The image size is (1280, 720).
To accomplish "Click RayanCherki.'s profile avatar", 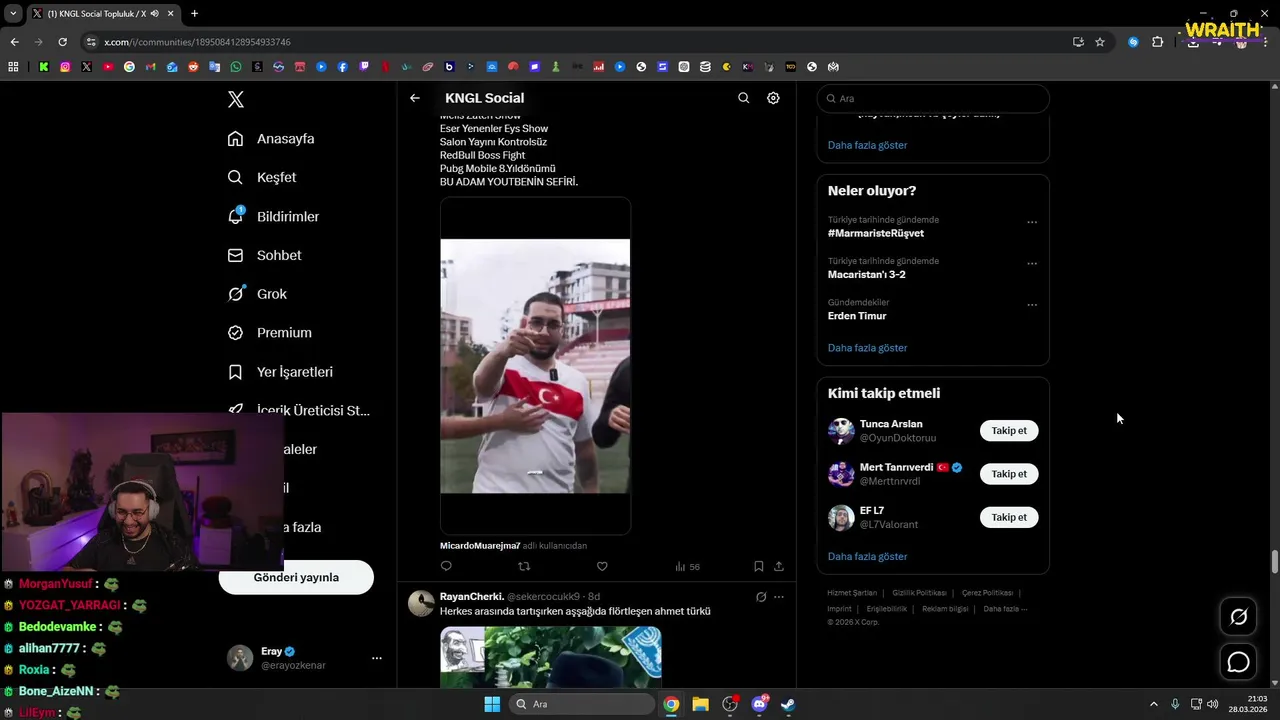I will pos(421,603).
